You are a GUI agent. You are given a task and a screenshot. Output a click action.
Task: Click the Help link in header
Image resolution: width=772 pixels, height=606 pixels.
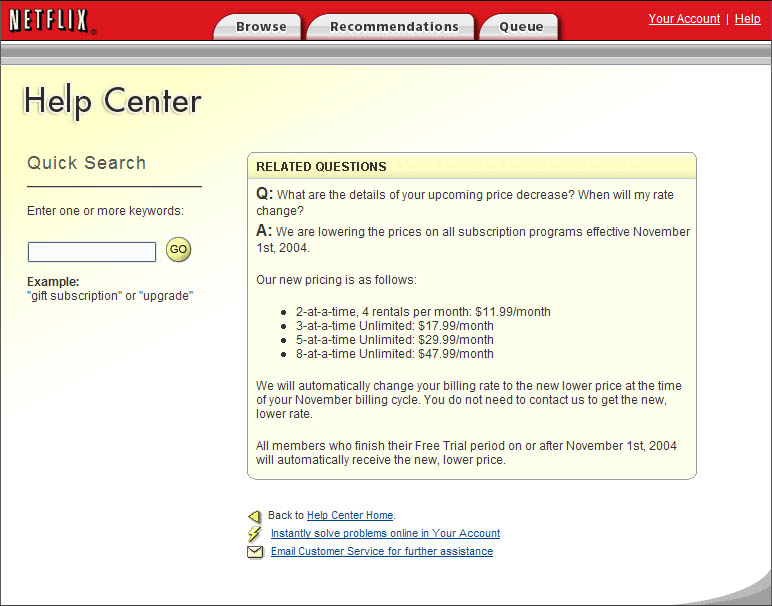pos(747,19)
